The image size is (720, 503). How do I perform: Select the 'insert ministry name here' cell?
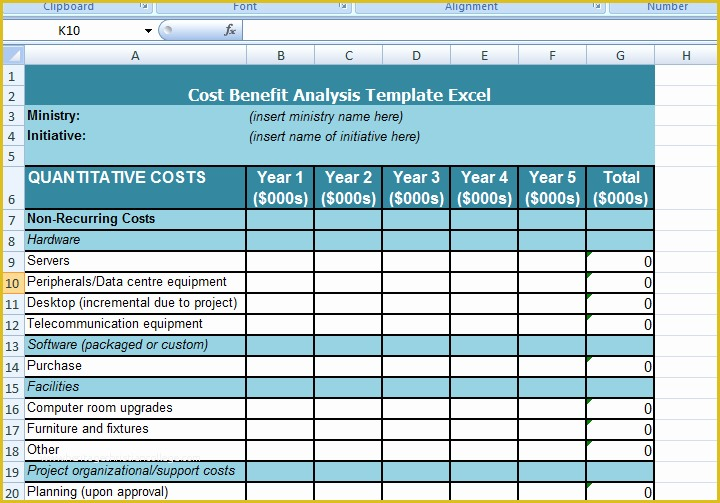[326, 116]
